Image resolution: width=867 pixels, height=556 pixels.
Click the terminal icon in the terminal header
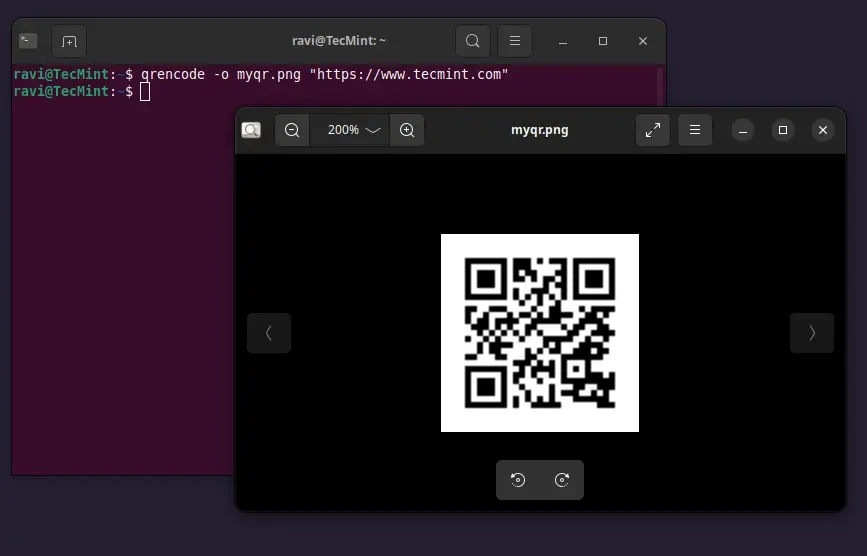coord(29,41)
